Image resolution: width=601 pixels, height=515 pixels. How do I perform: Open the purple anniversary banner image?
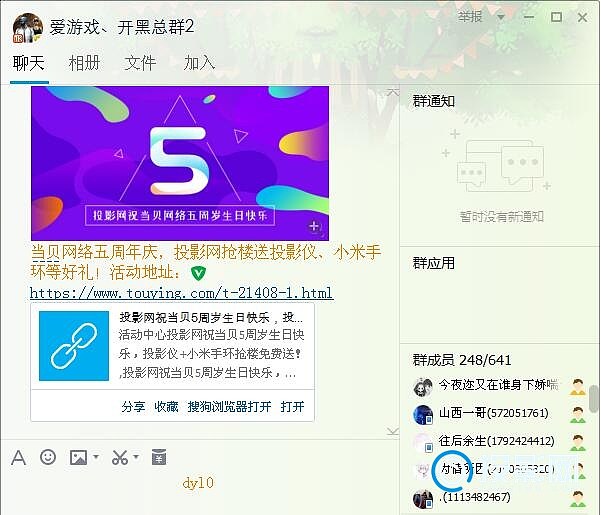point(180,163)
